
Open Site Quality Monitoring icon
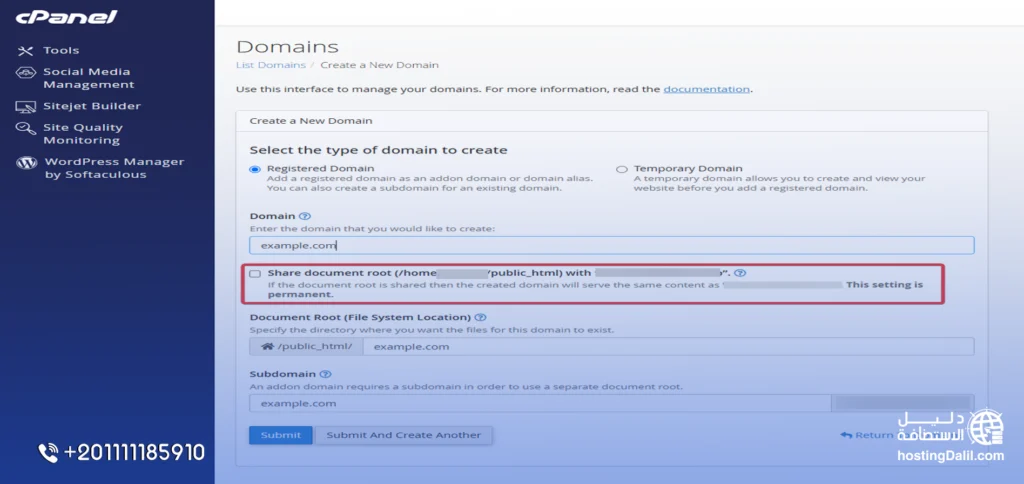point(25,128)
